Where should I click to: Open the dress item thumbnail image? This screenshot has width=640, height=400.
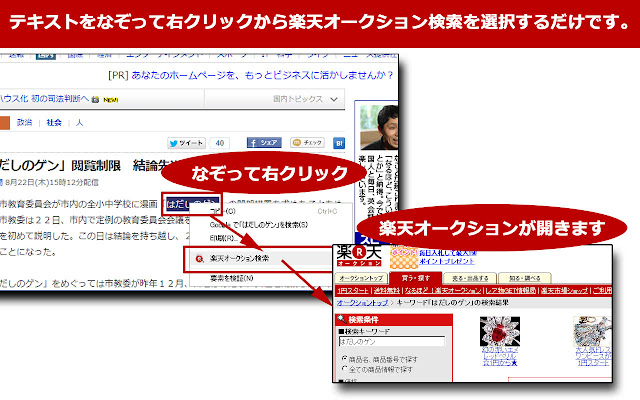click(592, 331)
